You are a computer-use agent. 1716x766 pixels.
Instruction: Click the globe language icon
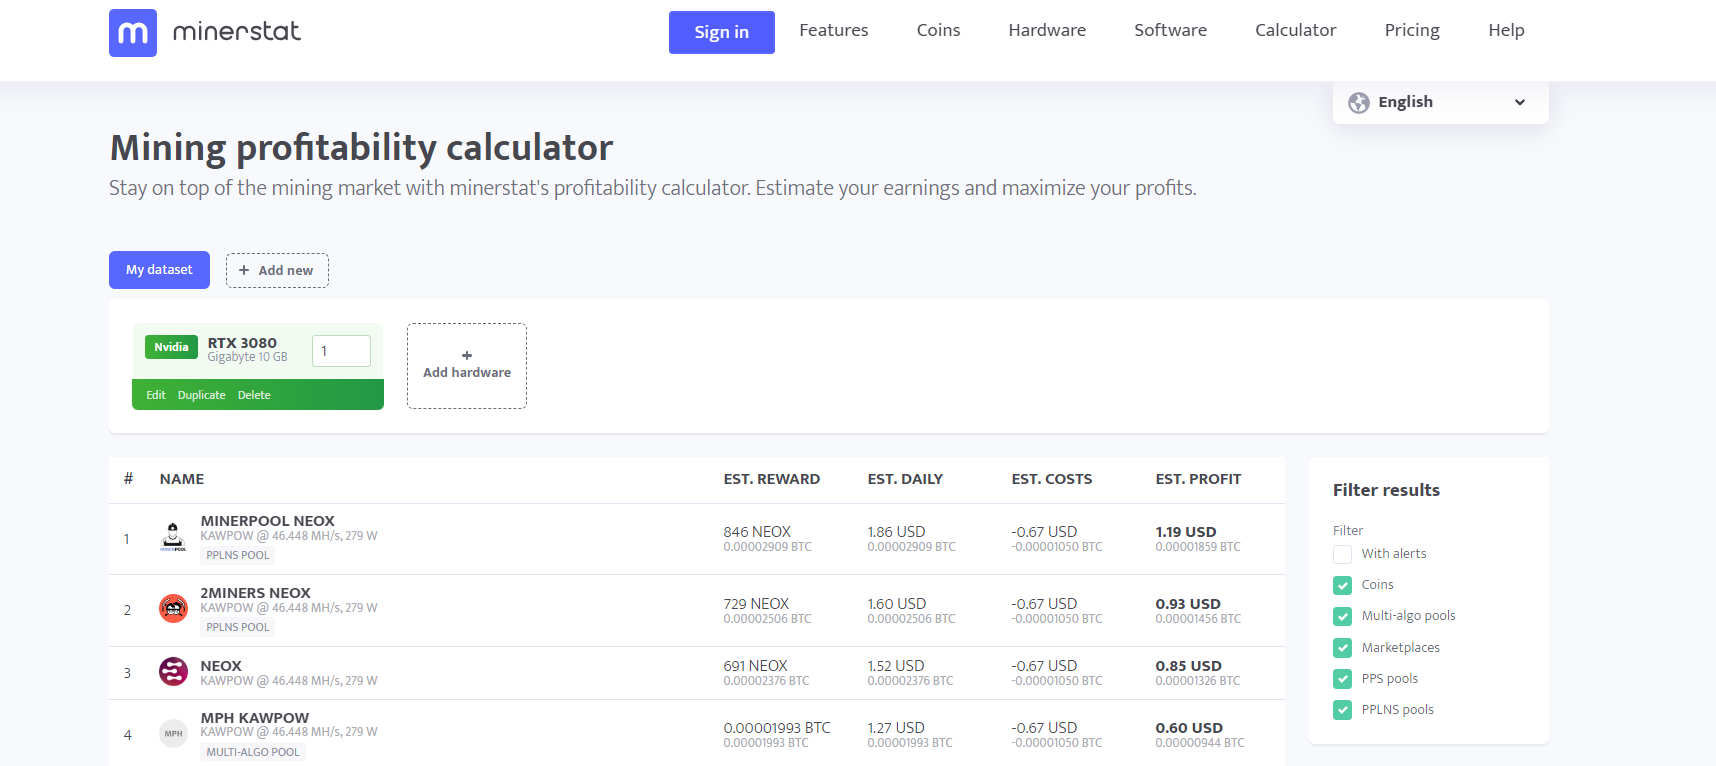(1358, 103)
